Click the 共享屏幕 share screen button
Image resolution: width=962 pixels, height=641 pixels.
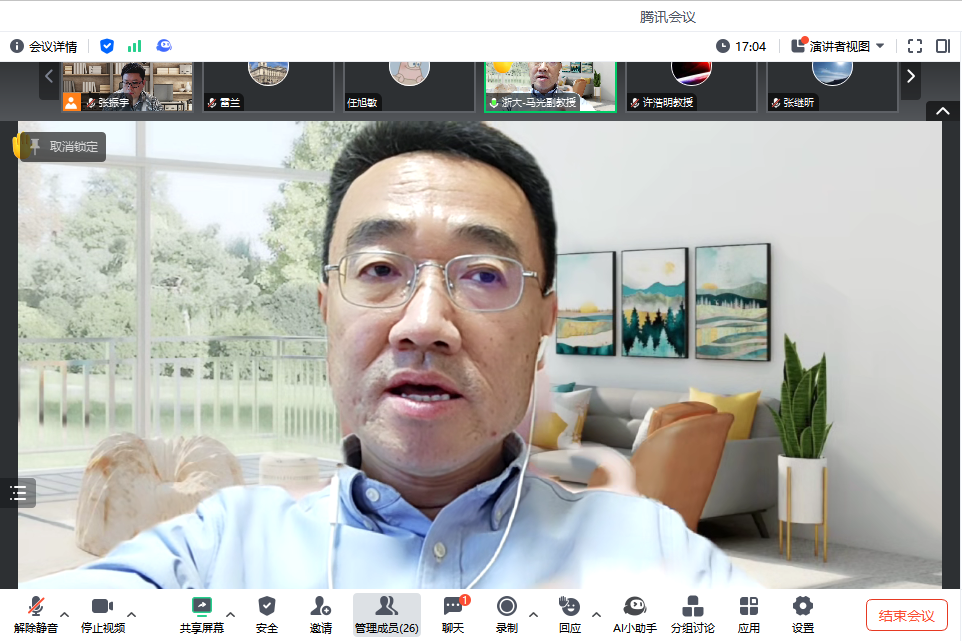[x=201, y=613]
